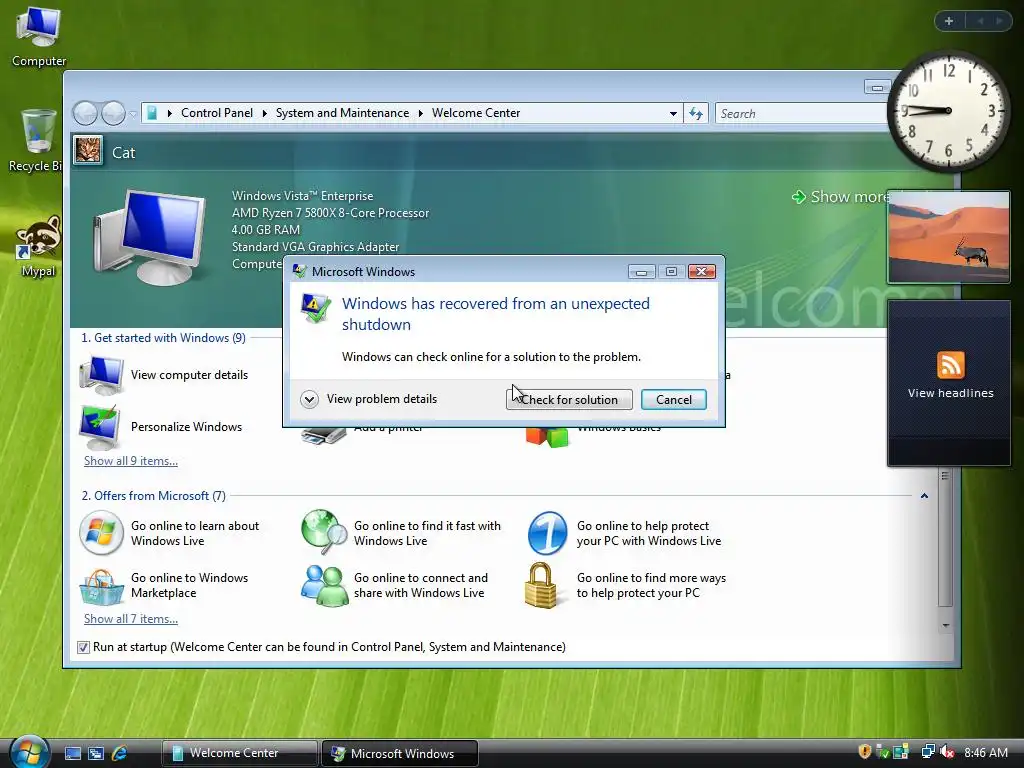Open the recent pages dropdown arrow

[x=133, y=114]
